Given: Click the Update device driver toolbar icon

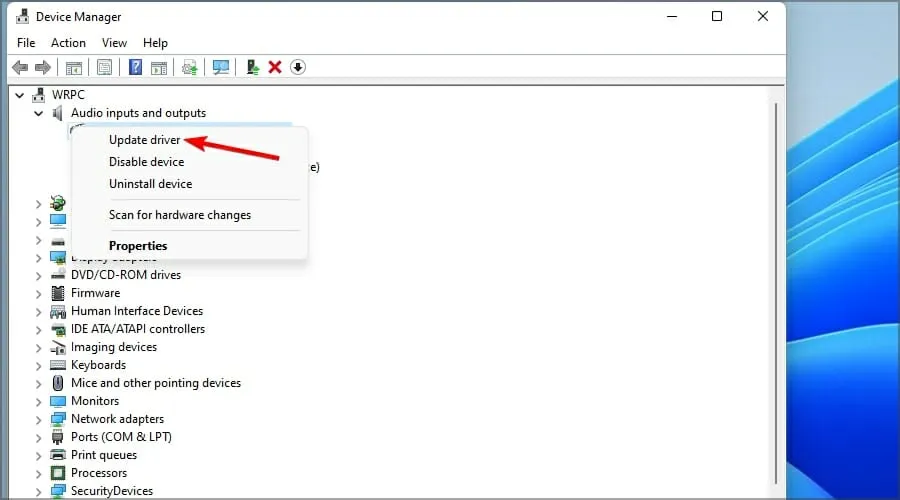Looking at the screenshot, I should [189, 67].
